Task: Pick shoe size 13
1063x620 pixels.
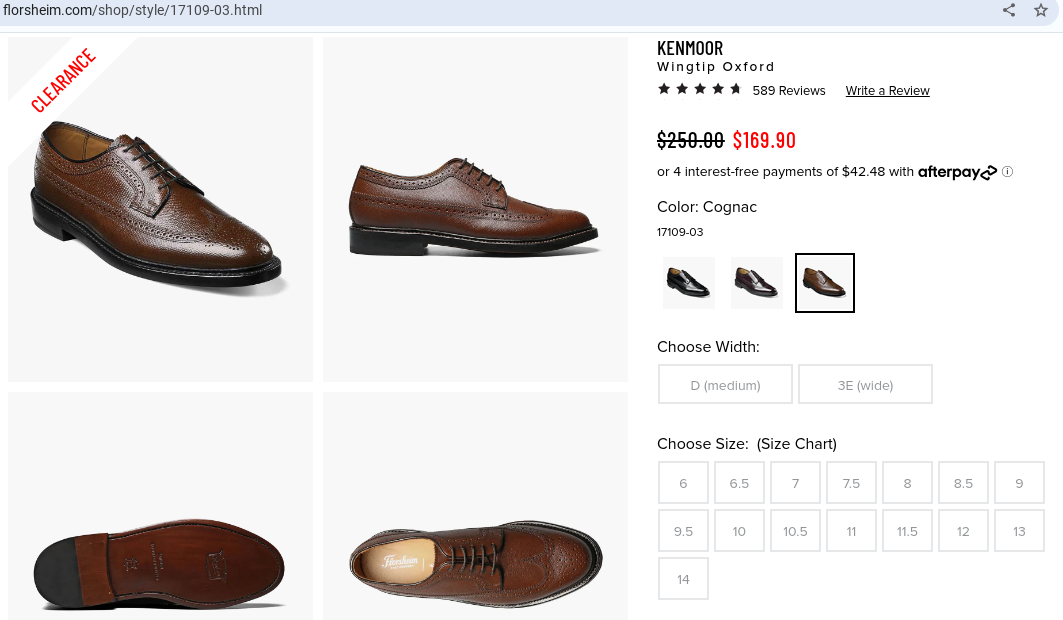Action: click(1019, 531)
